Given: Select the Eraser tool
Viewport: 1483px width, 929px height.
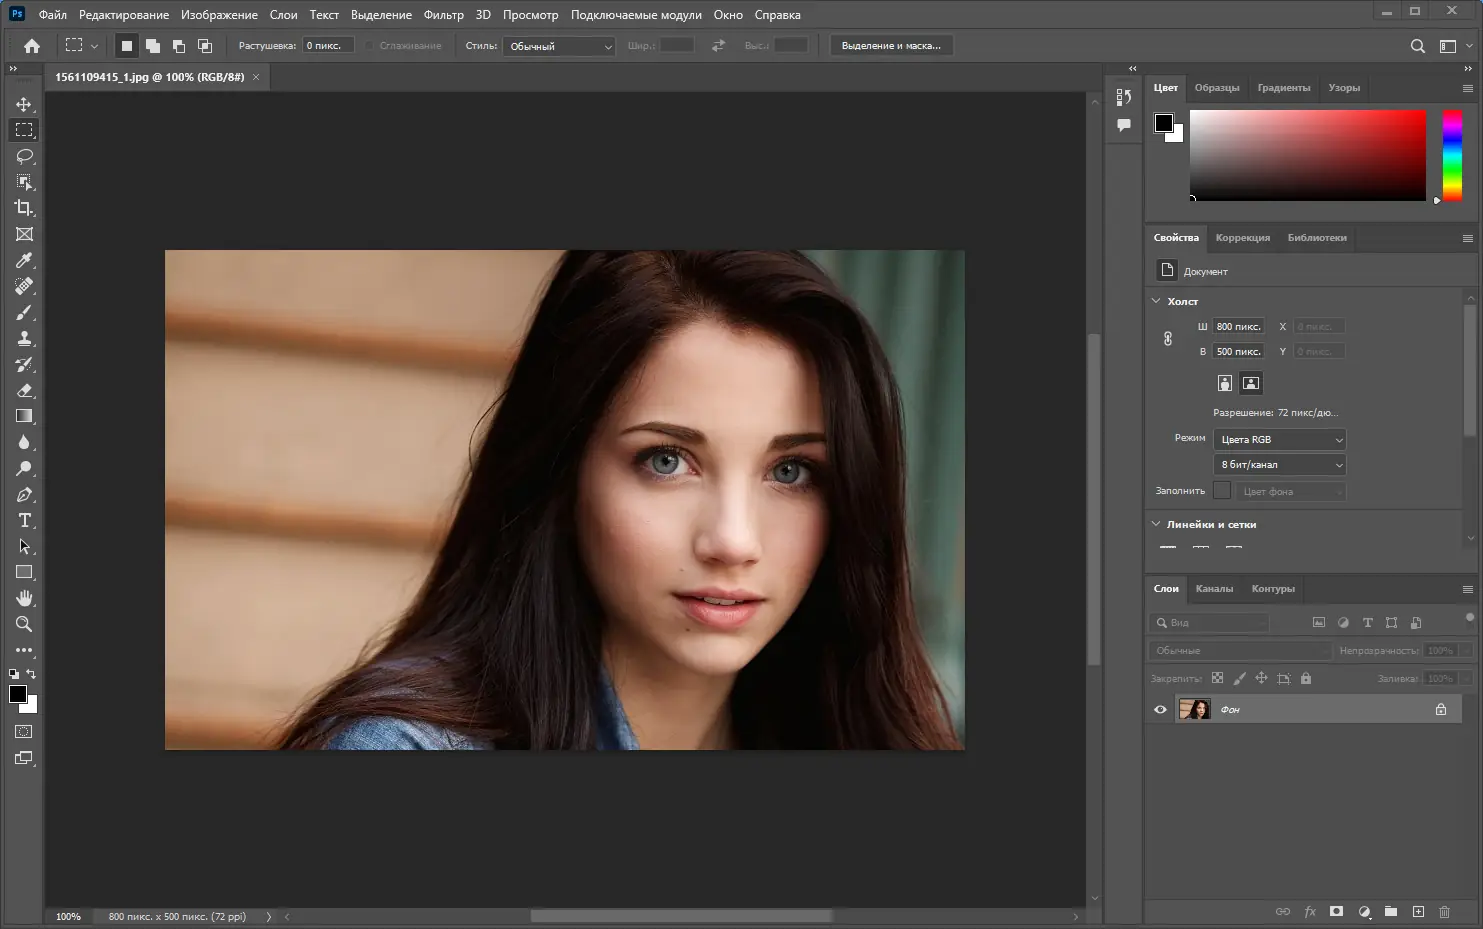Looking at the screenshot, I should (x=24, y=391).
